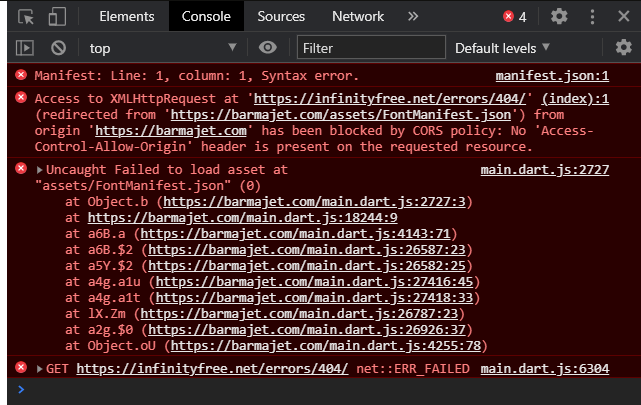Show the console sidebar

[26, 48]
